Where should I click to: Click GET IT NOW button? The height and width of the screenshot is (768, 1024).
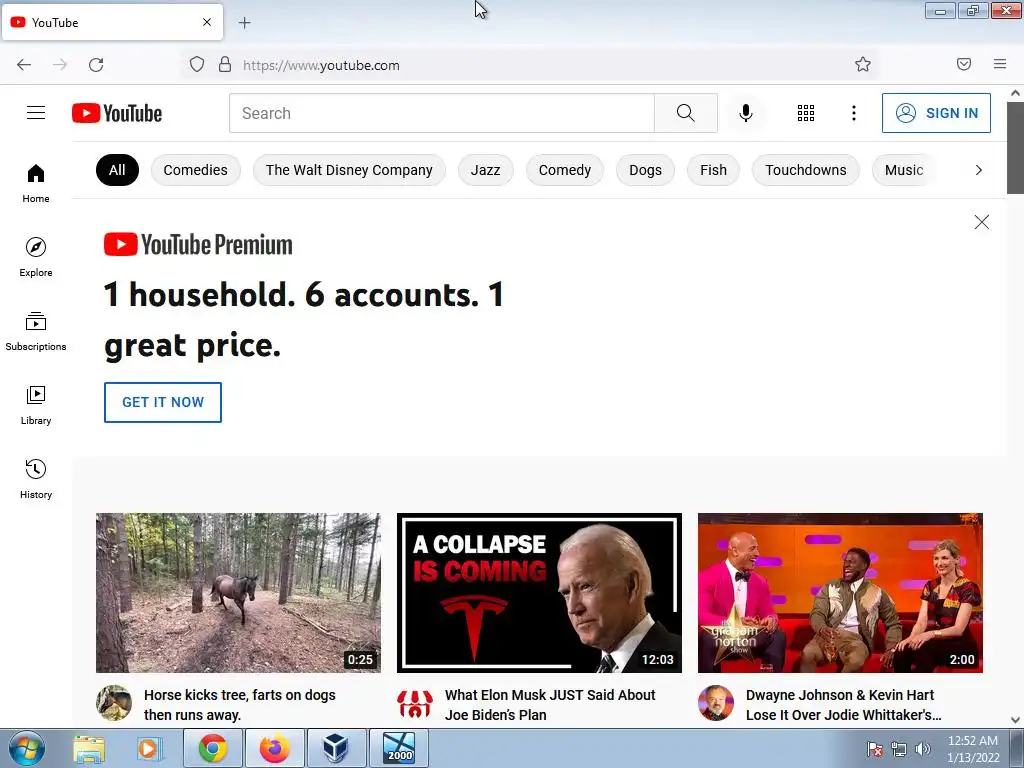pos(163,402)
